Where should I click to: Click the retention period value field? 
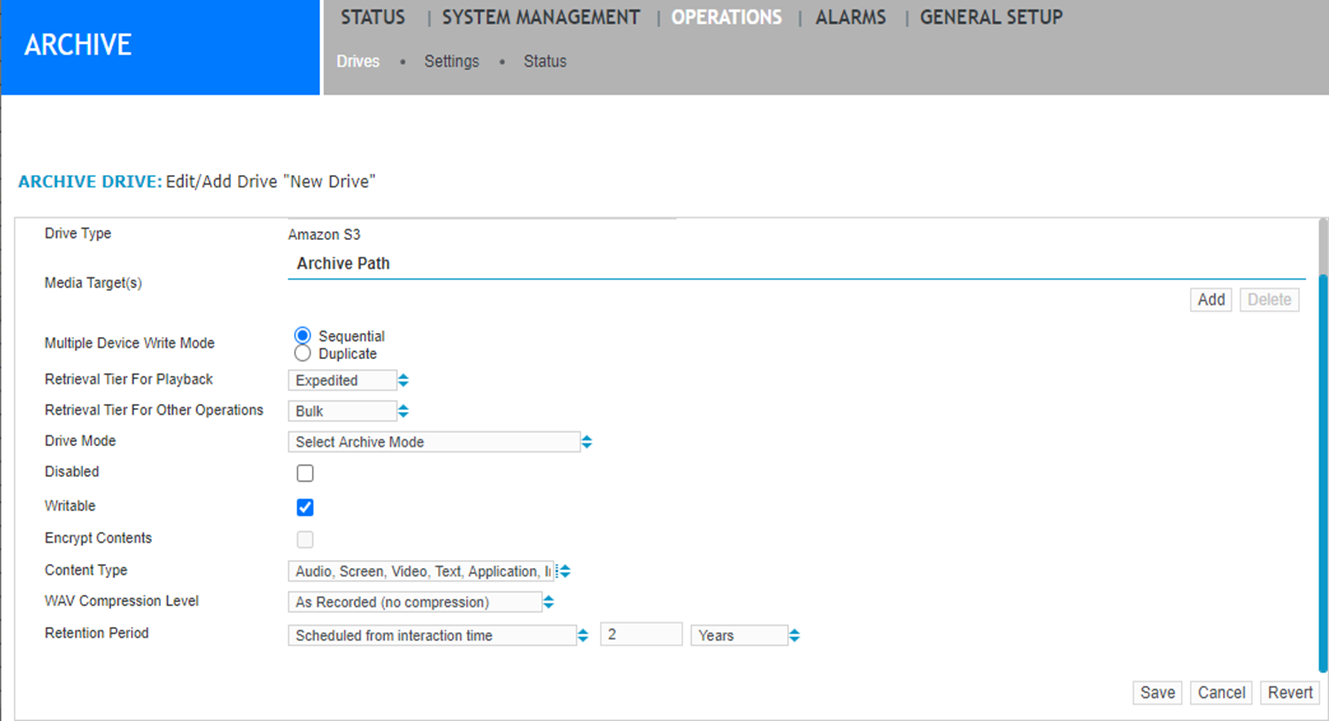click(640, 634)
